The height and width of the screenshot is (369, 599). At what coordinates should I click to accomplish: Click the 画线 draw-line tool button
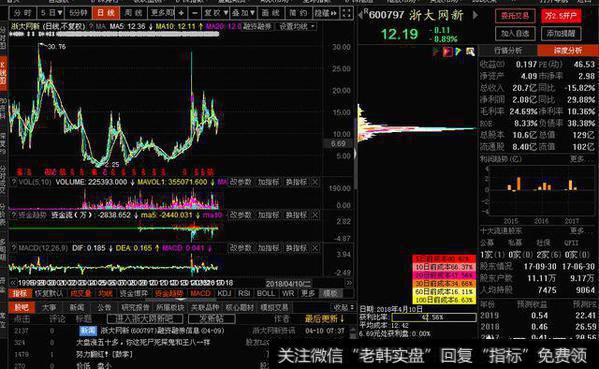pos(270,13)
